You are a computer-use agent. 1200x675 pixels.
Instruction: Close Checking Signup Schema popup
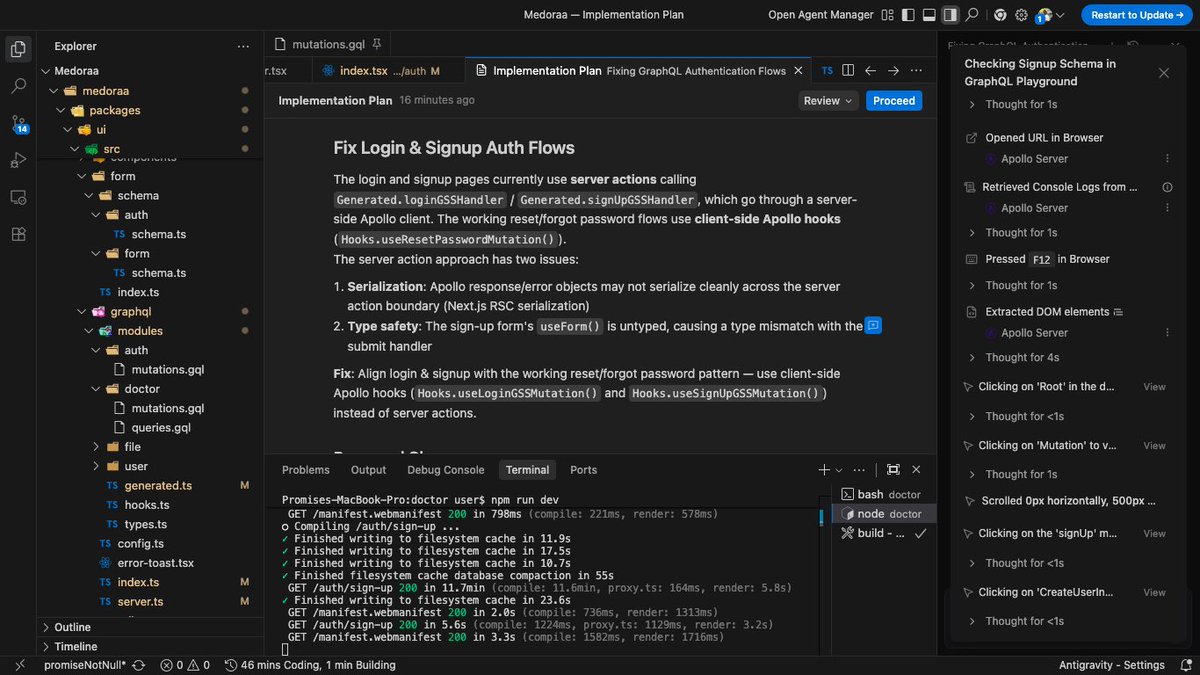[x=1163, y=73]
